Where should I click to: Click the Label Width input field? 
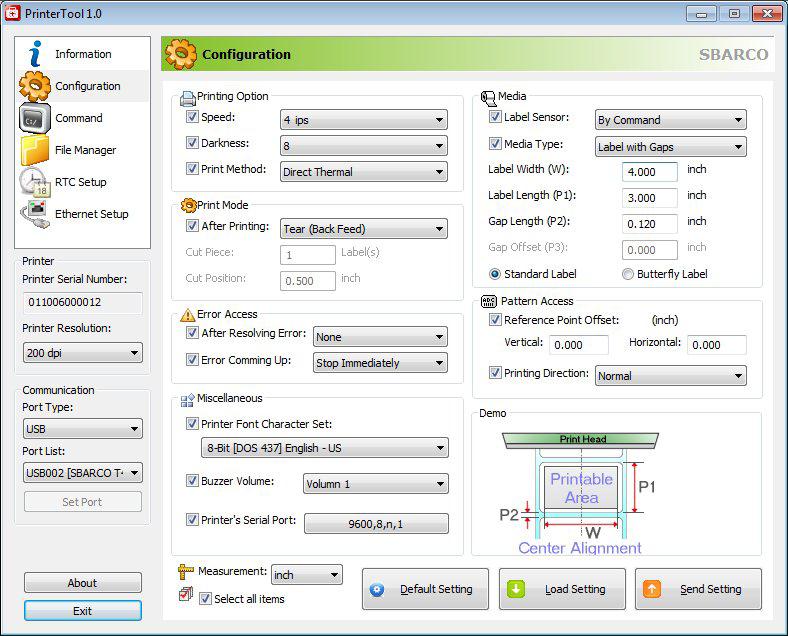(x=650, y=172)
